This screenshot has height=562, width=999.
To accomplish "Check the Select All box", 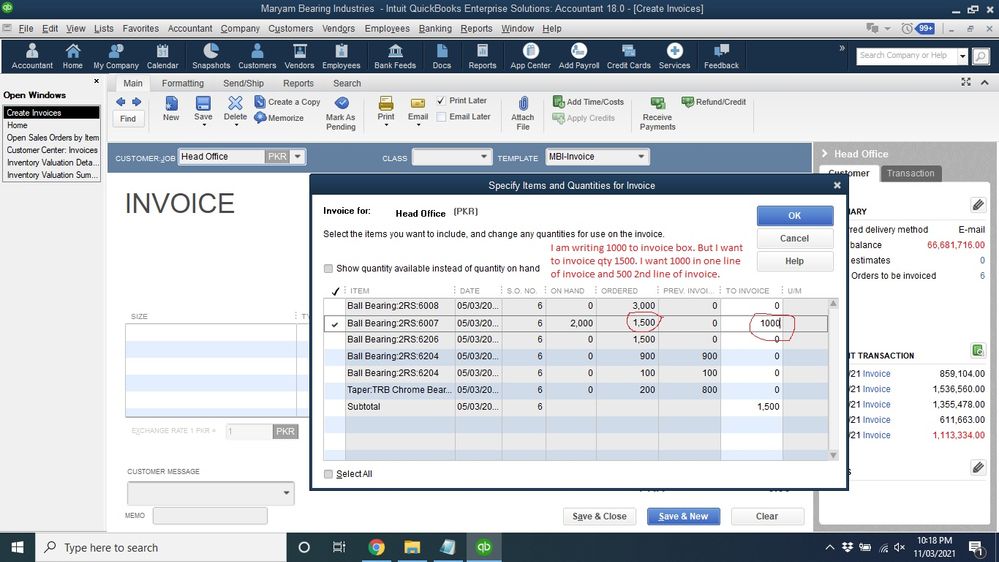I will click(x=329, y=474).
